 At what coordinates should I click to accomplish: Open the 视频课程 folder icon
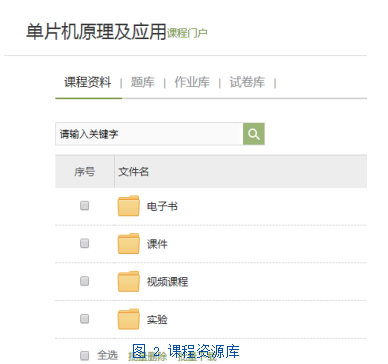128,281
